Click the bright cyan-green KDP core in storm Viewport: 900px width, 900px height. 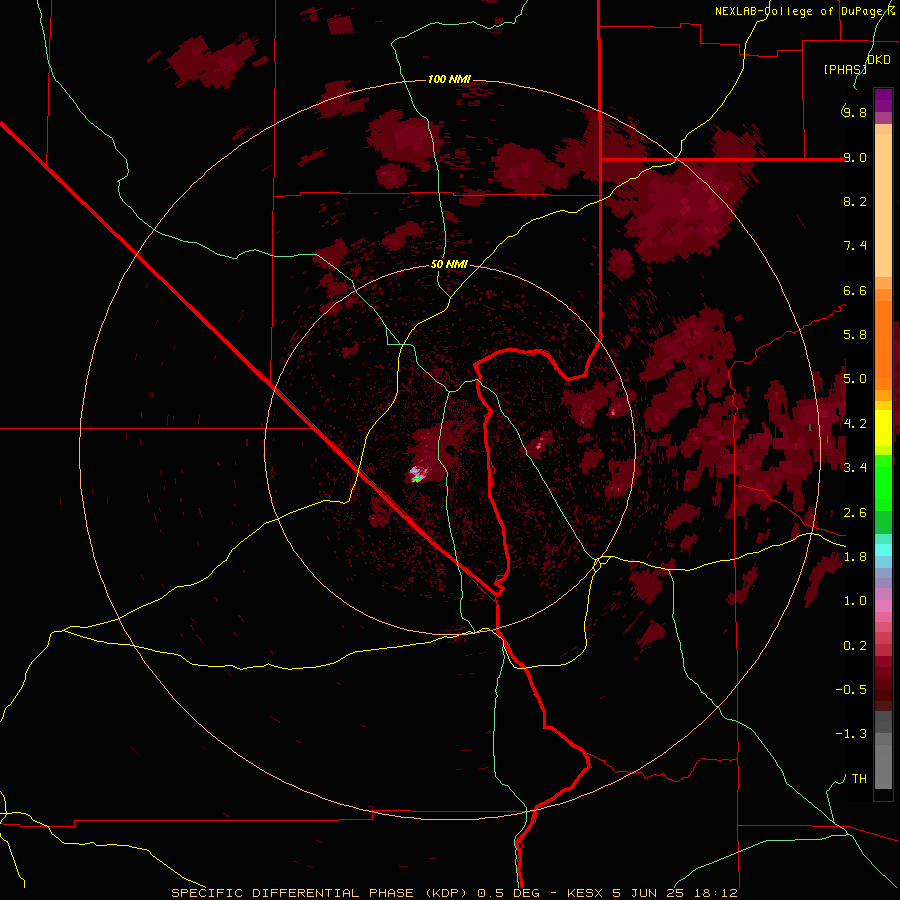tap(416, 476)
